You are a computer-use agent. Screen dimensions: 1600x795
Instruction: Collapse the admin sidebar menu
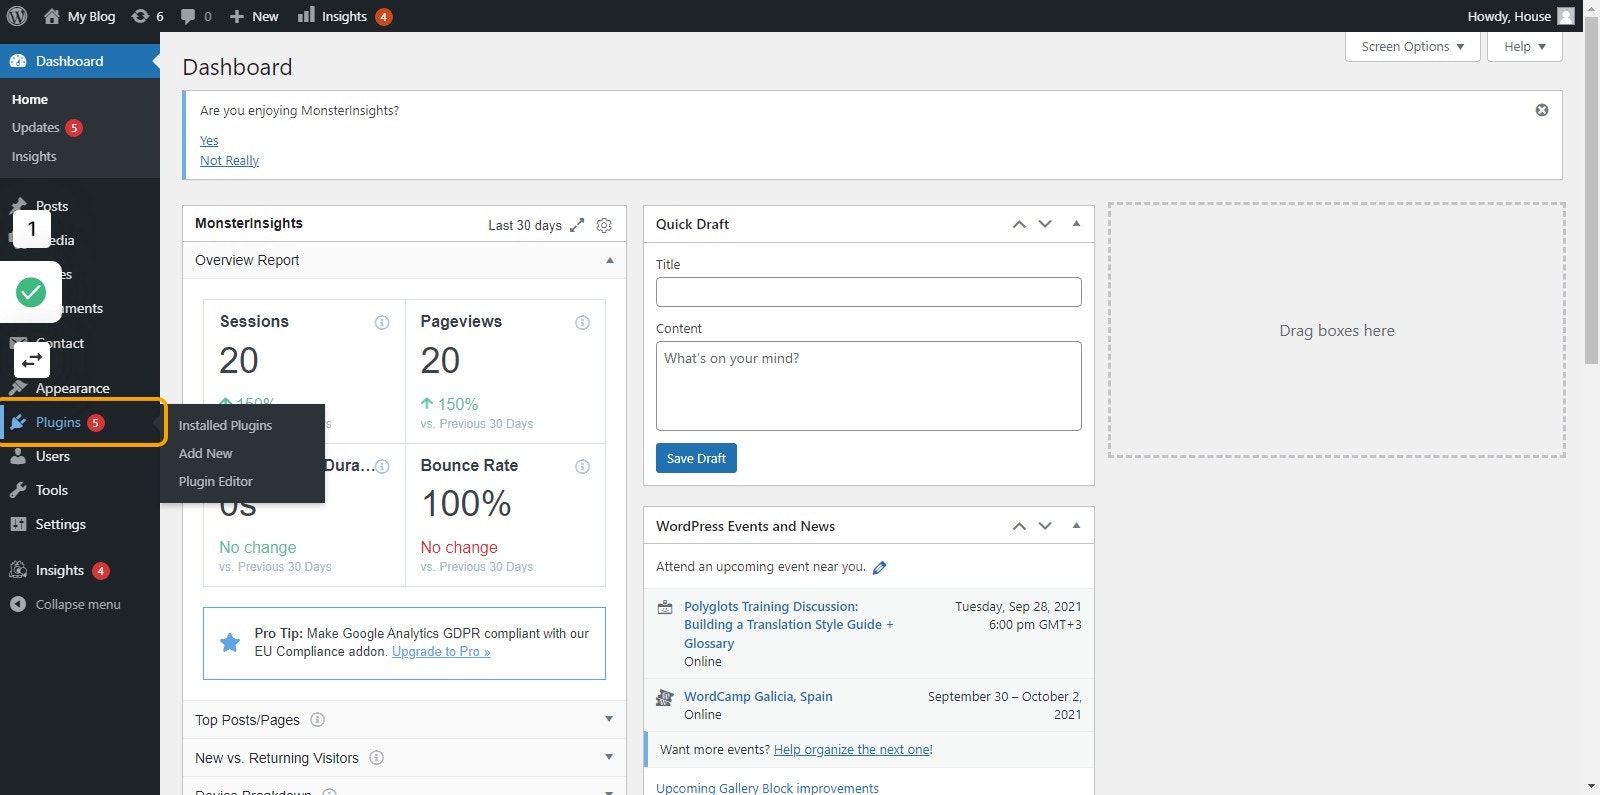pyautogui.click(x=65, y=605)
